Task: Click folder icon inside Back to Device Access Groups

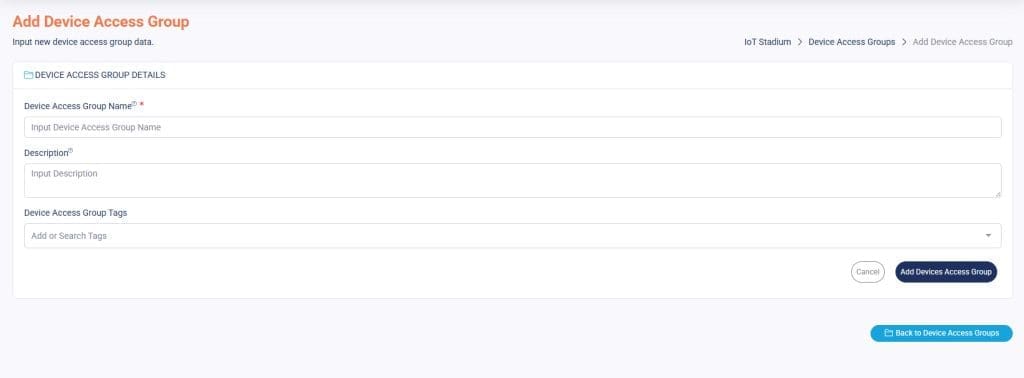Action: click(x=888, y=333)
